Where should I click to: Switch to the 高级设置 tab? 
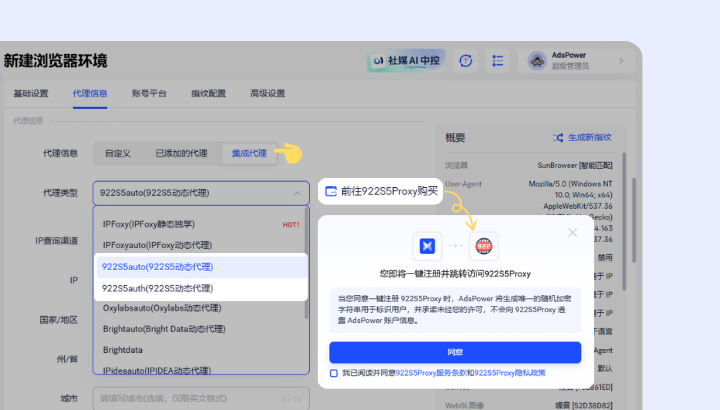click(268, 94)
